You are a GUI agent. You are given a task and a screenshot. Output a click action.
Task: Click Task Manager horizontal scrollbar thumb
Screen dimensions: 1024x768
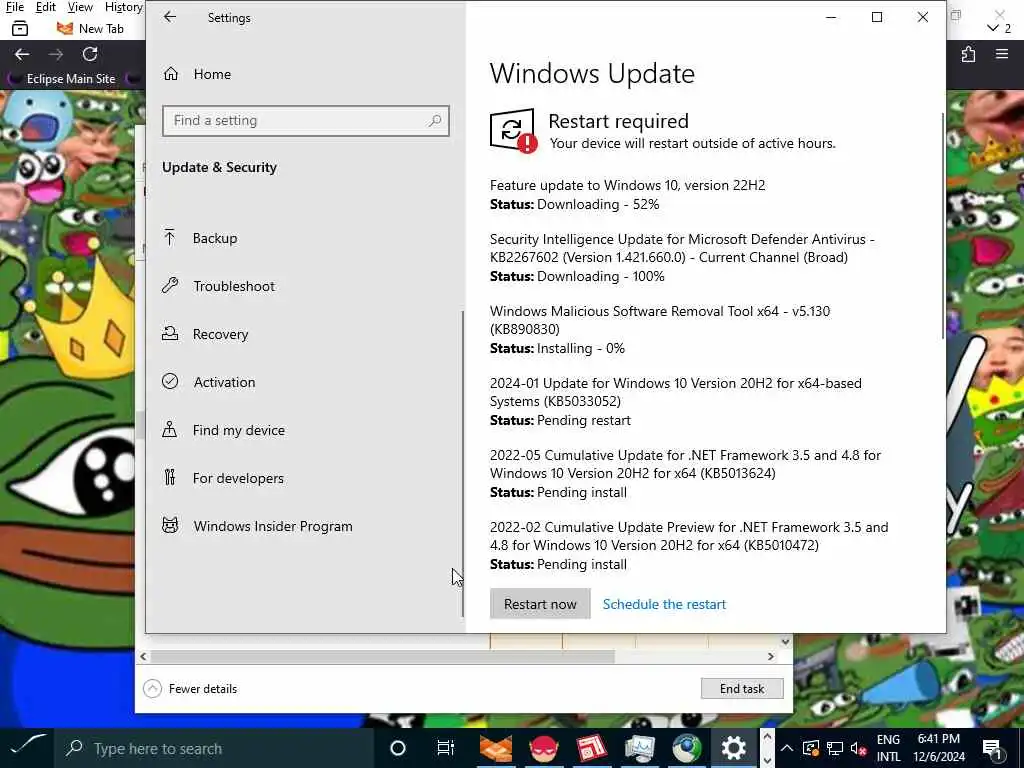tap(382, 656)
